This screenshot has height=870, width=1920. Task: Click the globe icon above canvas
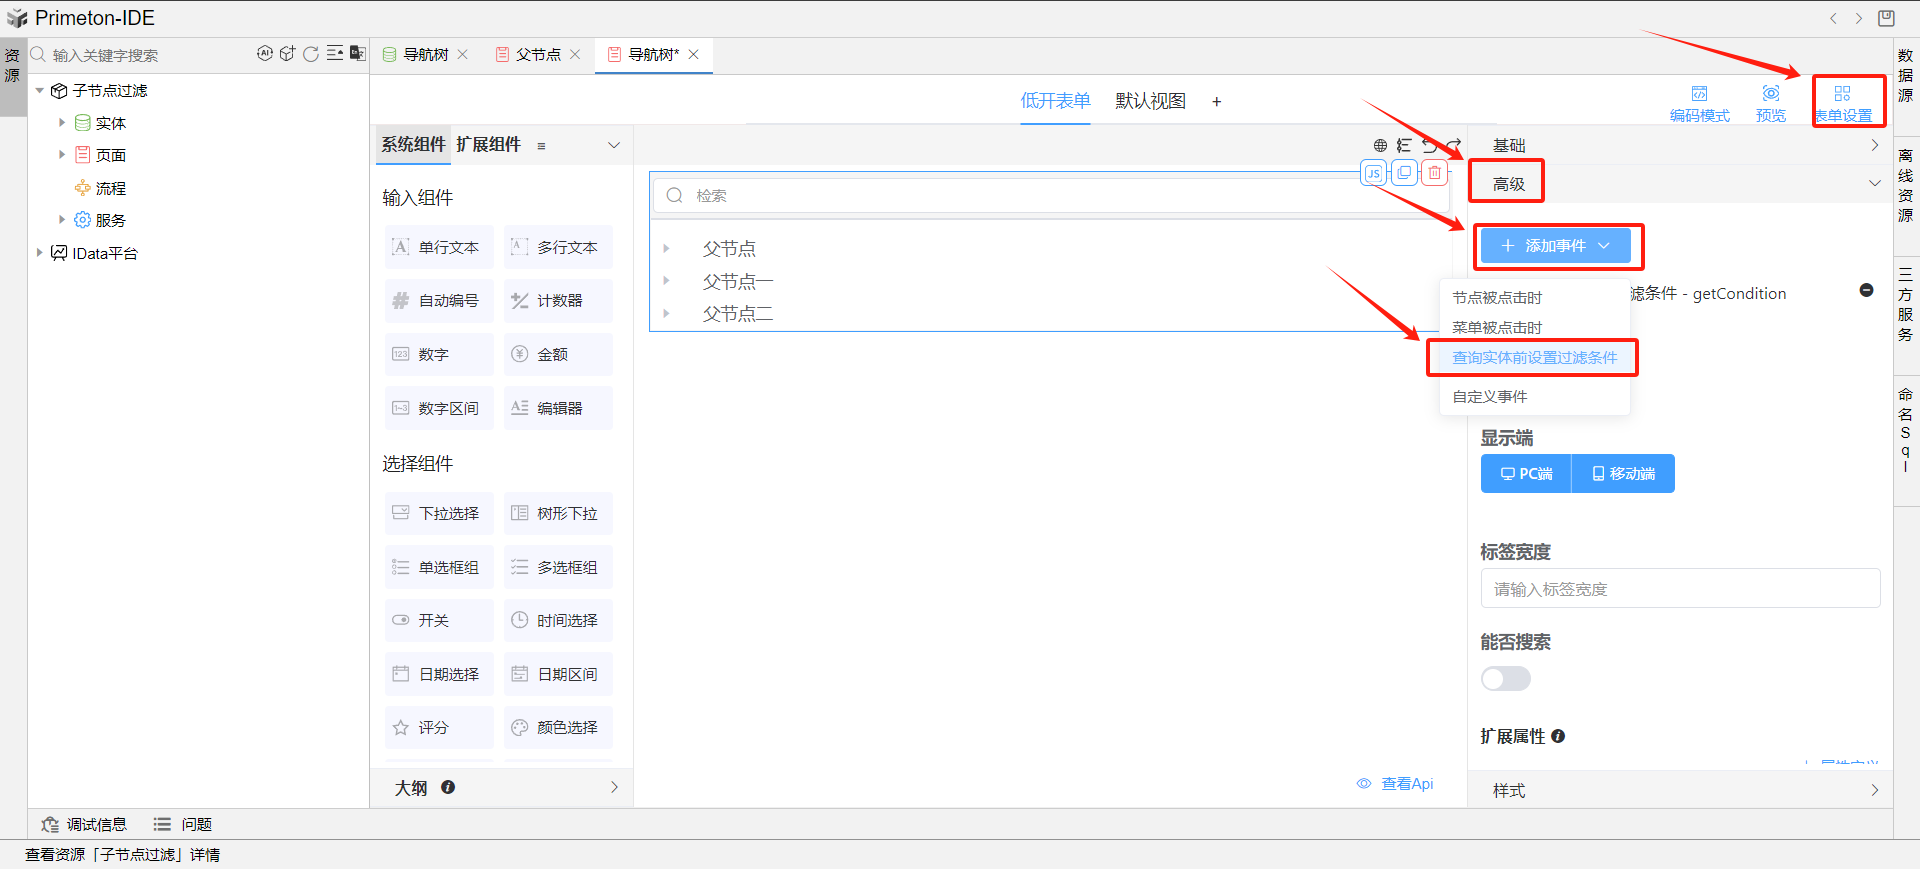pyautogui.click(x=1380, y=146)
